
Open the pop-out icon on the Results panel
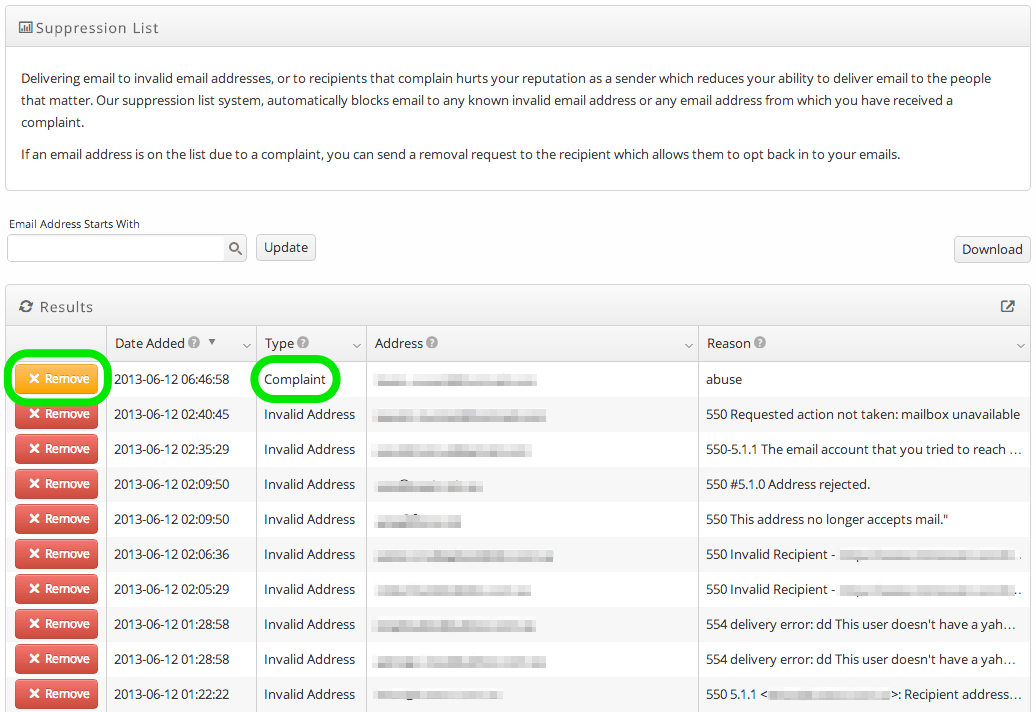point(1008,306)
